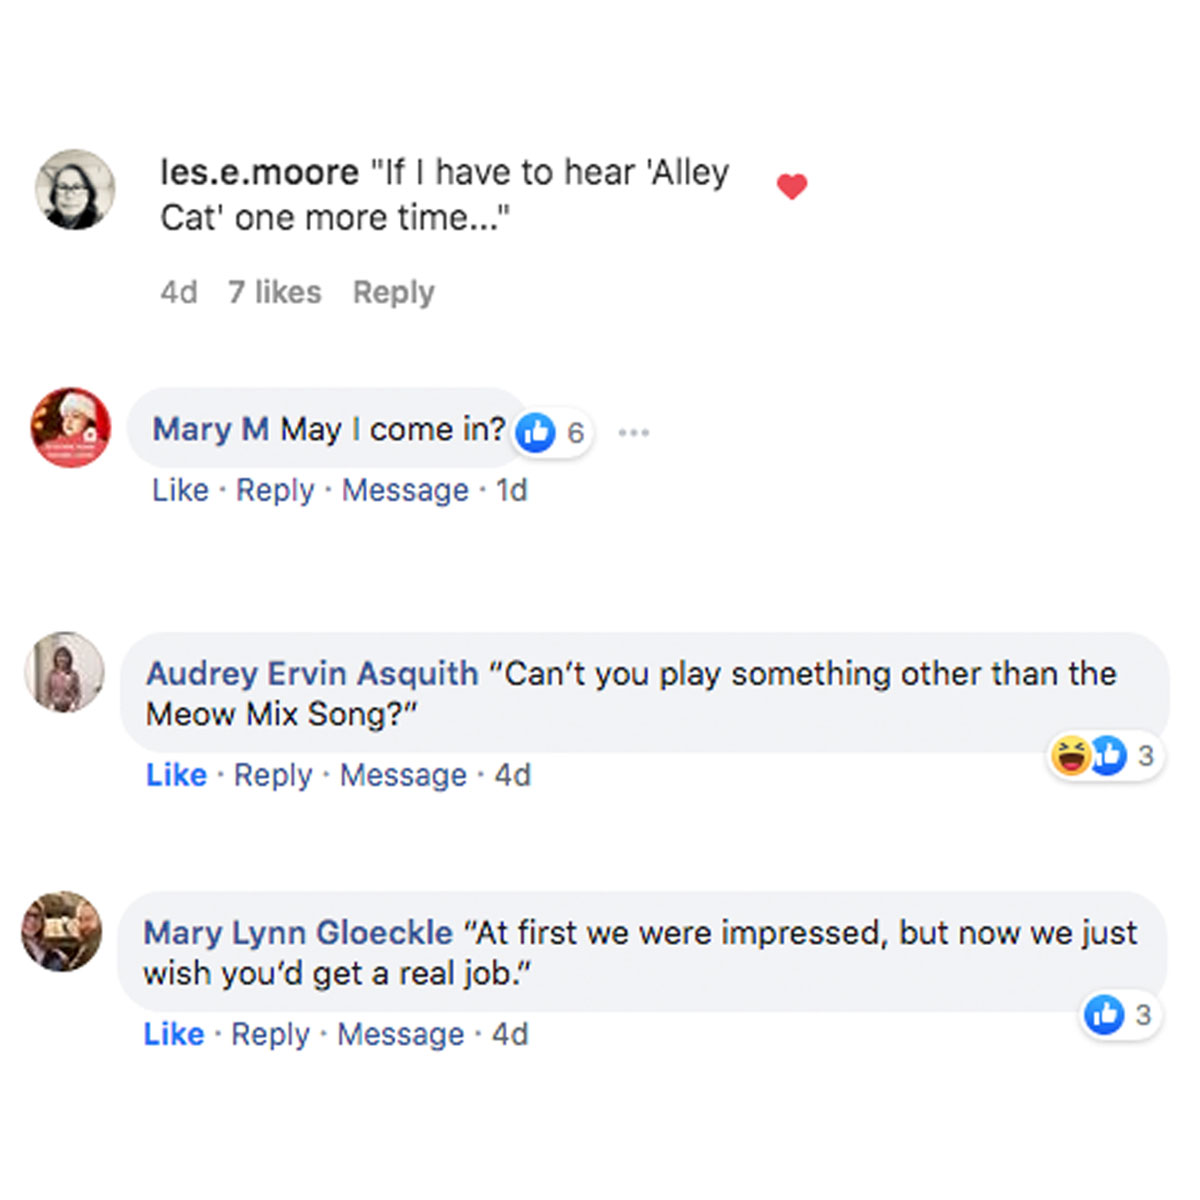The image size is (1200, 1200).
Task: Open the Audrey Ervin Asquith name link
Action: pyautogui.click(x=312, y=673)
